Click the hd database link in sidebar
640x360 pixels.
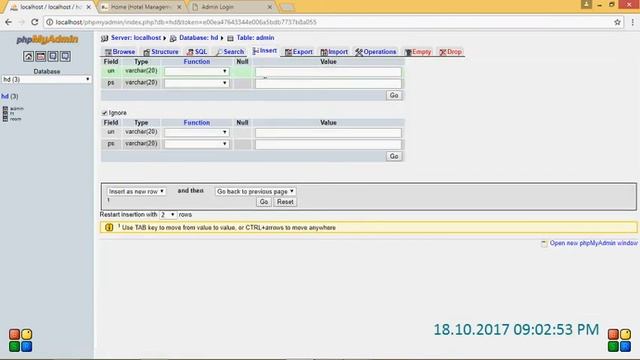click(5, 96)
